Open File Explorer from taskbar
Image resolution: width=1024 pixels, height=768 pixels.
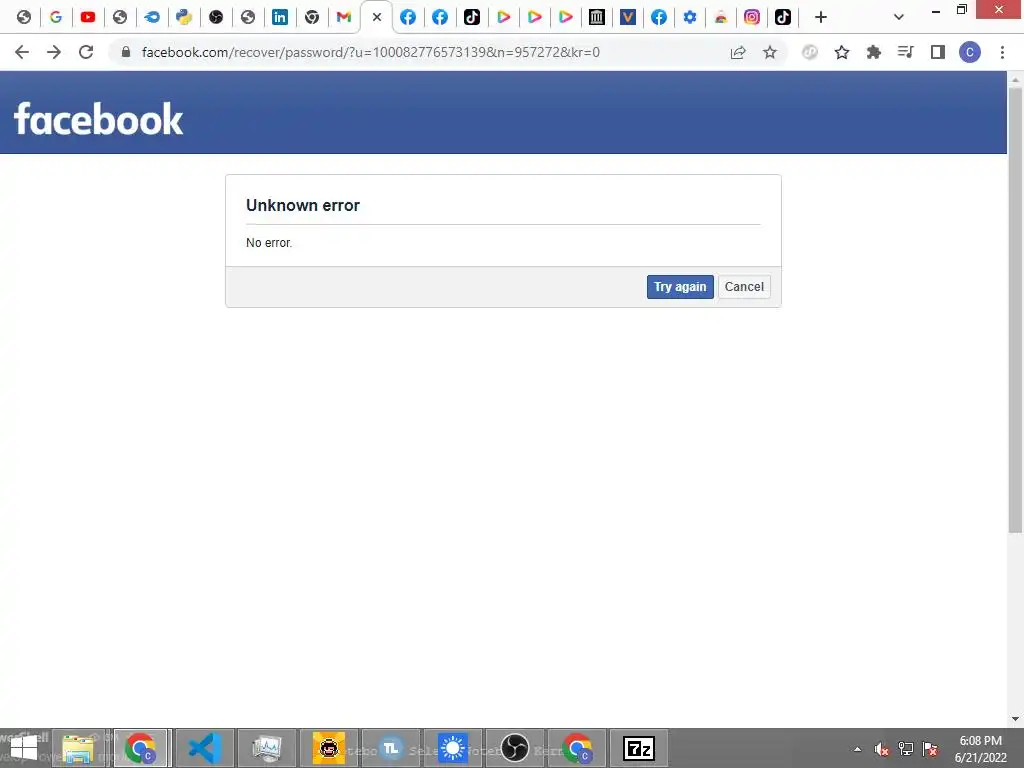click(x=78, y=748)
